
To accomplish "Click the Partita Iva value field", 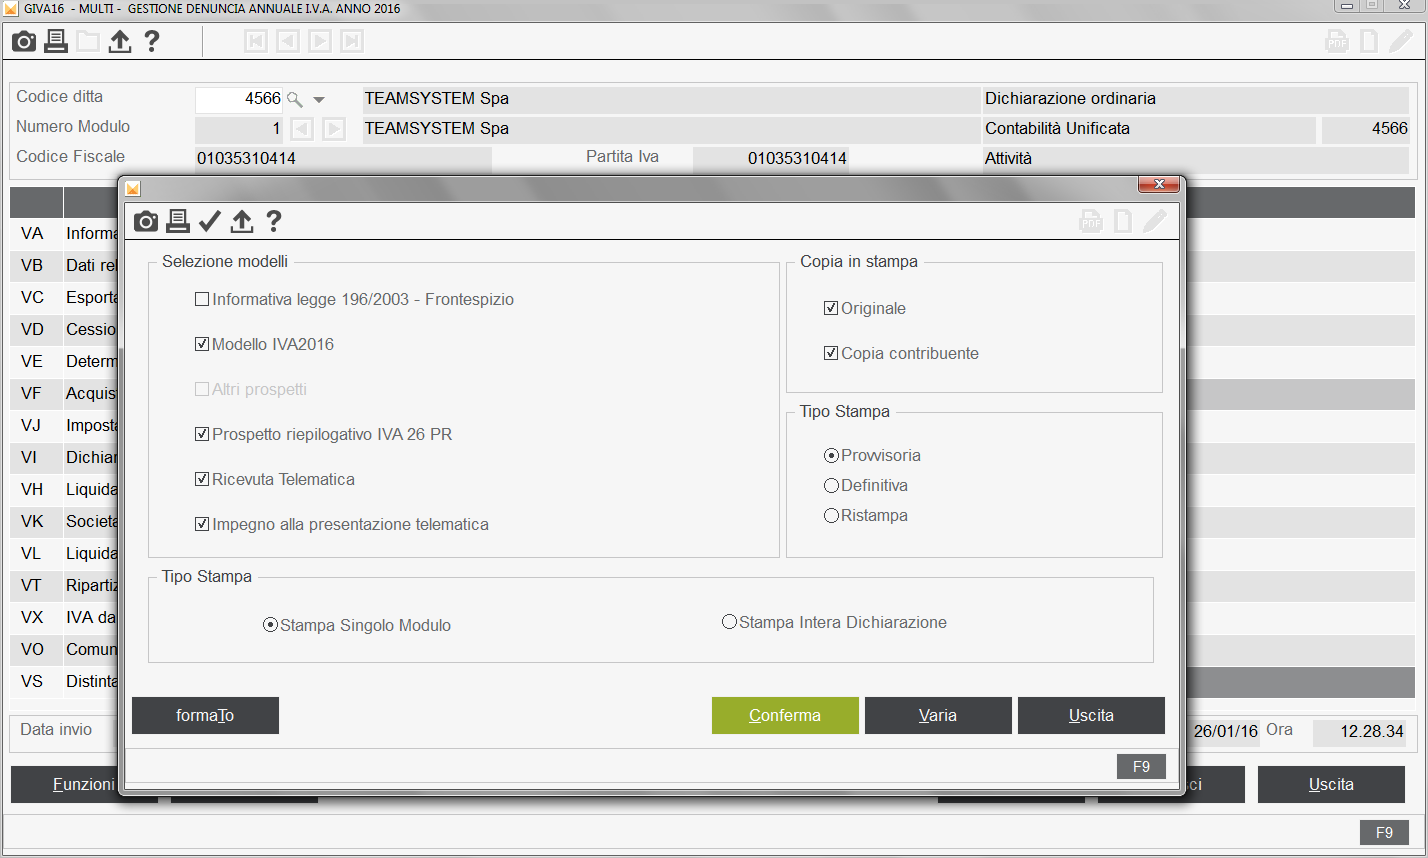I will (770, 158).
